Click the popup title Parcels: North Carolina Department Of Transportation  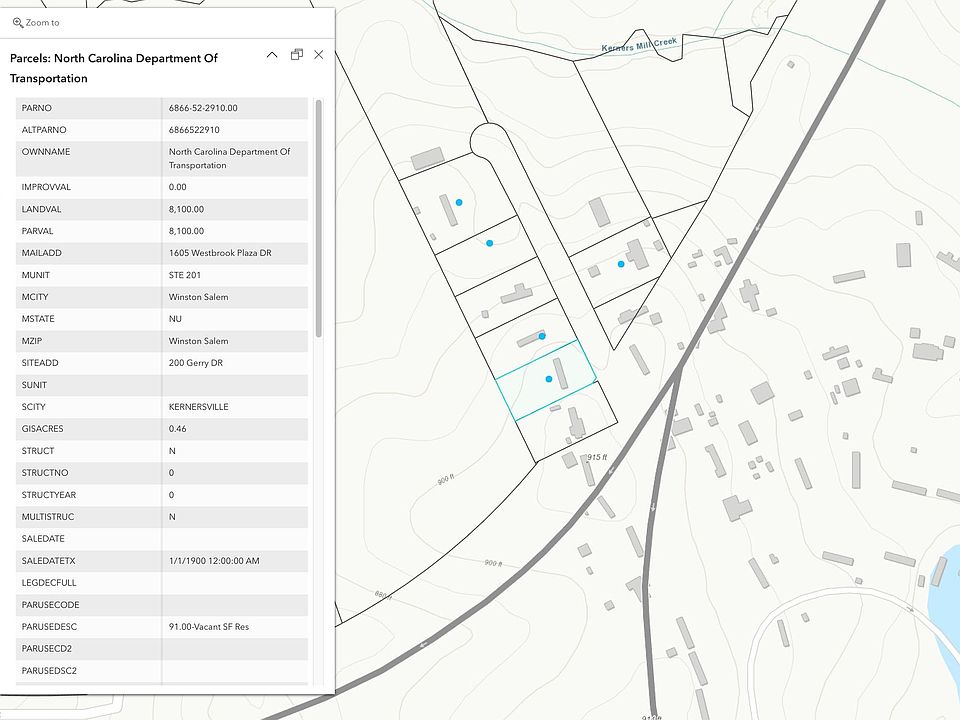114,68
